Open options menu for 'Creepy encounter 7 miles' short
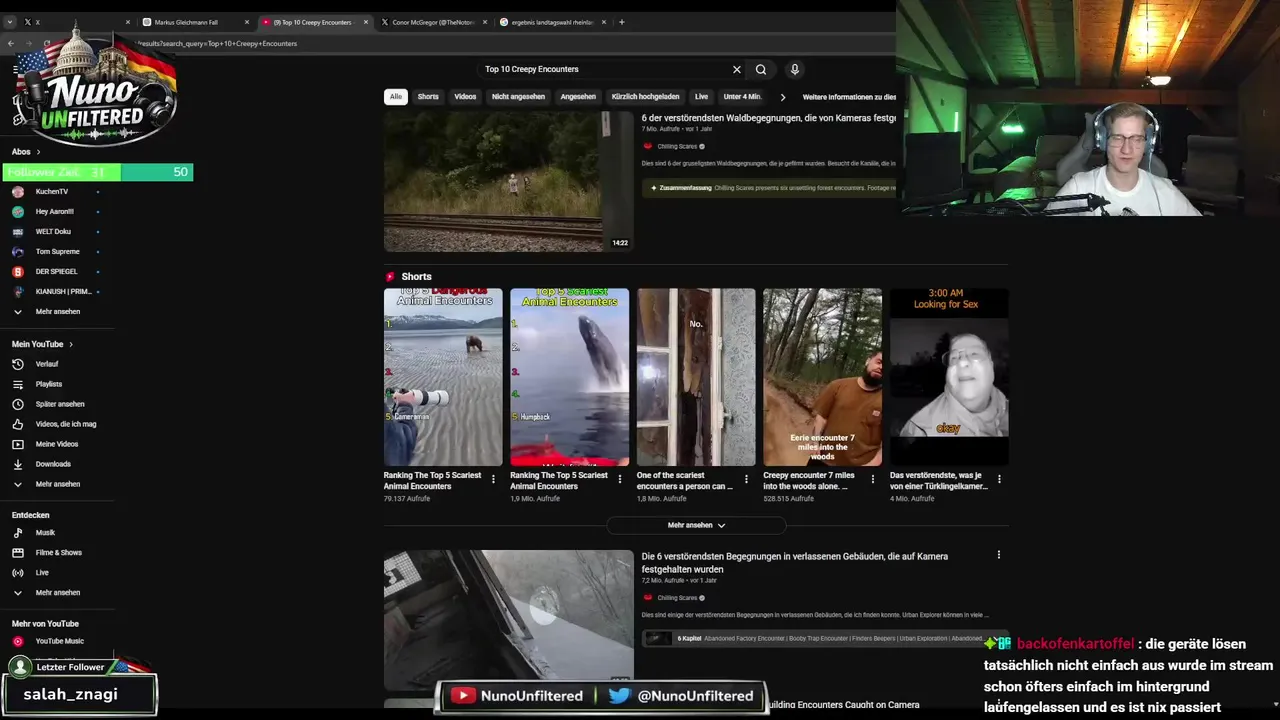1280x720 pixels. tap(872, 479)
